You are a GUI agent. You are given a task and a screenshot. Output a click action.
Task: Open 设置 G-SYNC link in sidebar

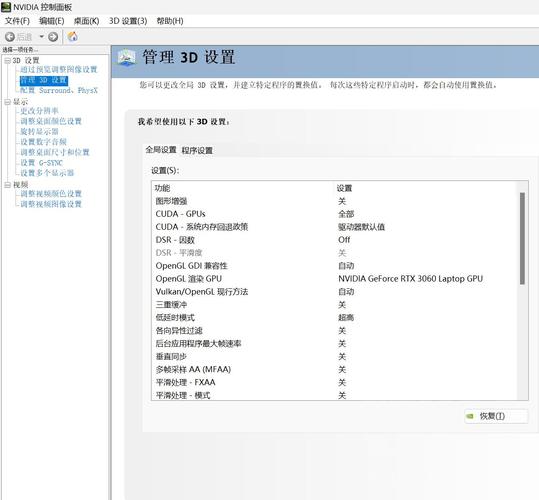41,163
